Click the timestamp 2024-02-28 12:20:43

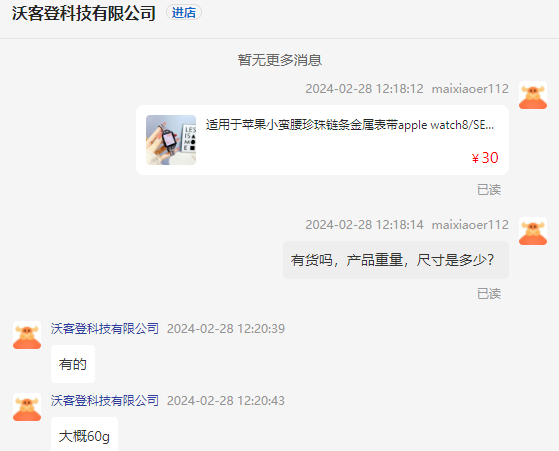[226, 401]
